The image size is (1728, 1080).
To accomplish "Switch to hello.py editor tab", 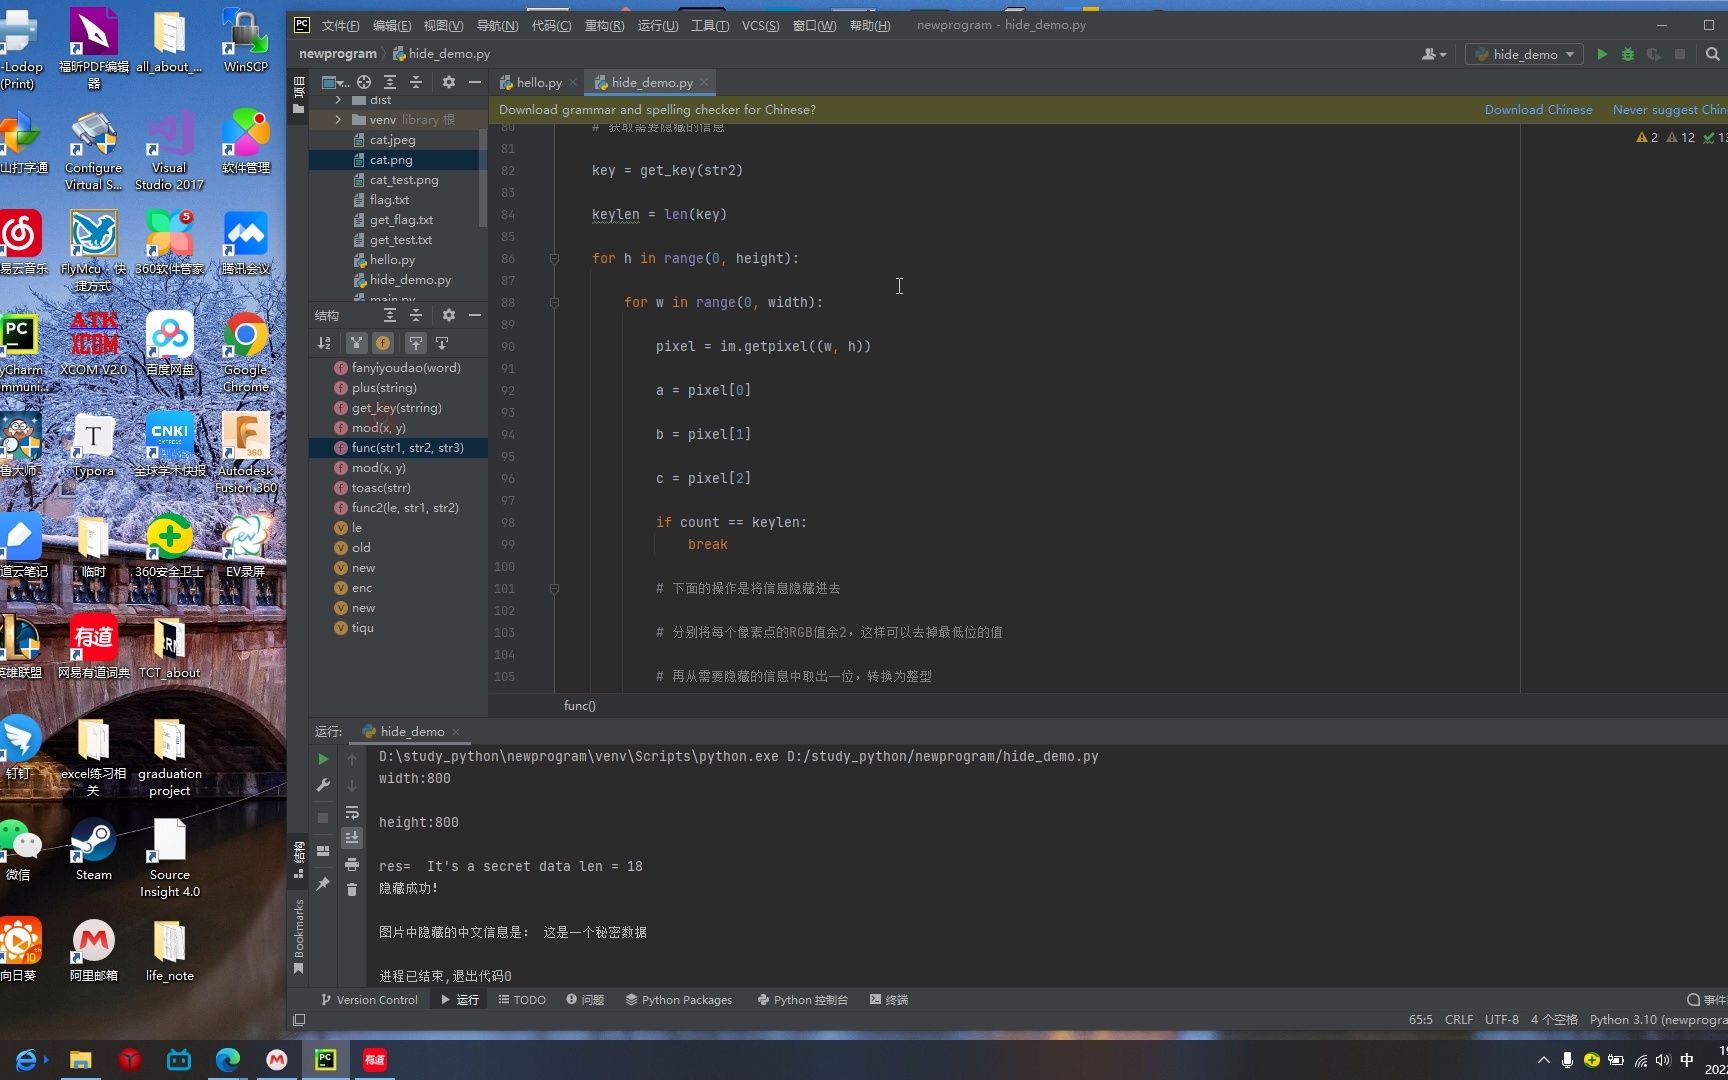I will click(x=539, y=82).
